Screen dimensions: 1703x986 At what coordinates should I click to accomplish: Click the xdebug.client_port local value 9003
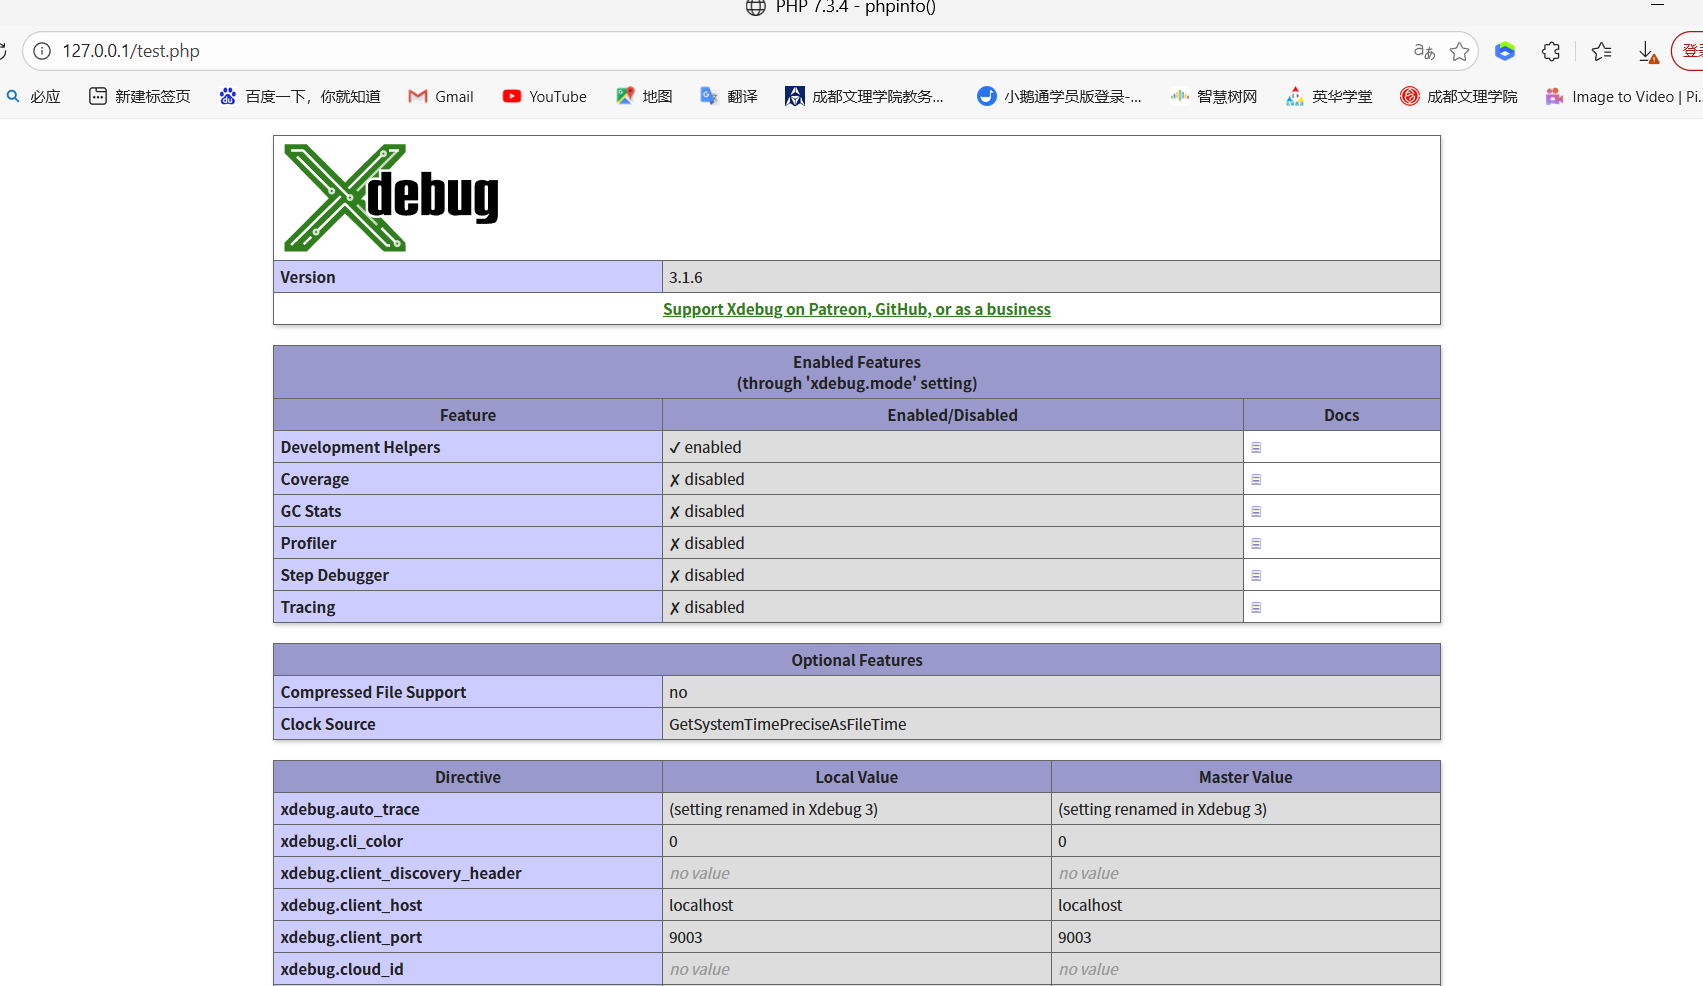[x=686, y=937]
